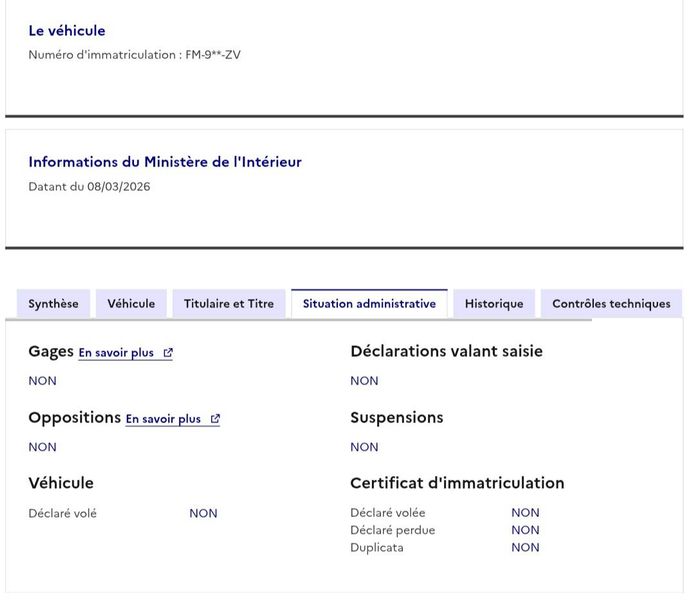
Task: Go to the Historique tab
Action: (x=493, y=304)
